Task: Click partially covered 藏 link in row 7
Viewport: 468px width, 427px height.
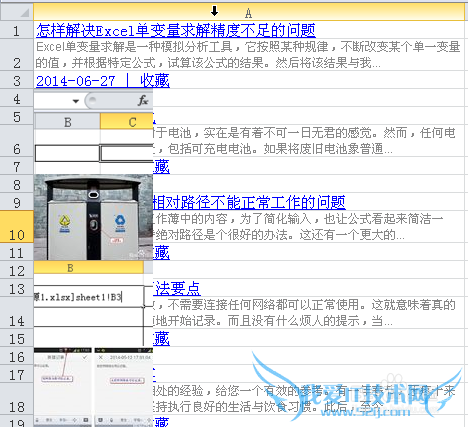Action: (x=161, y=167)
